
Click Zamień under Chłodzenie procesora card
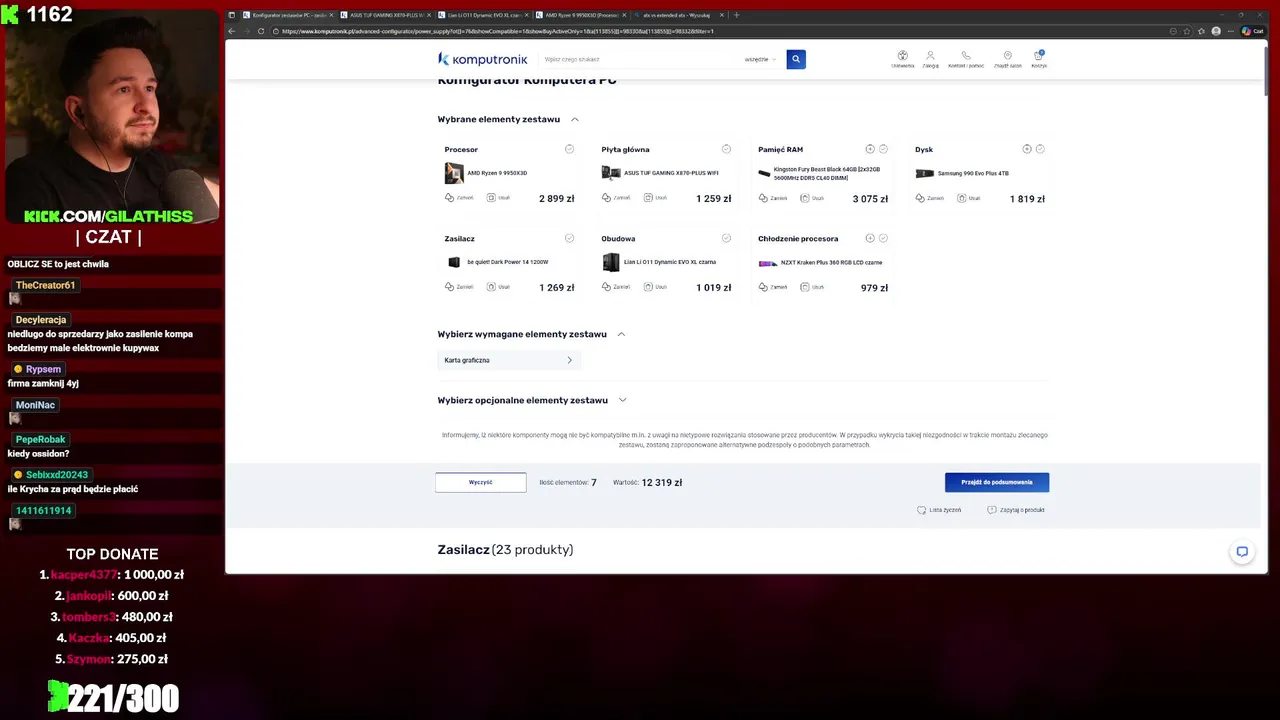pyautogui.click(x=774, y=287)
